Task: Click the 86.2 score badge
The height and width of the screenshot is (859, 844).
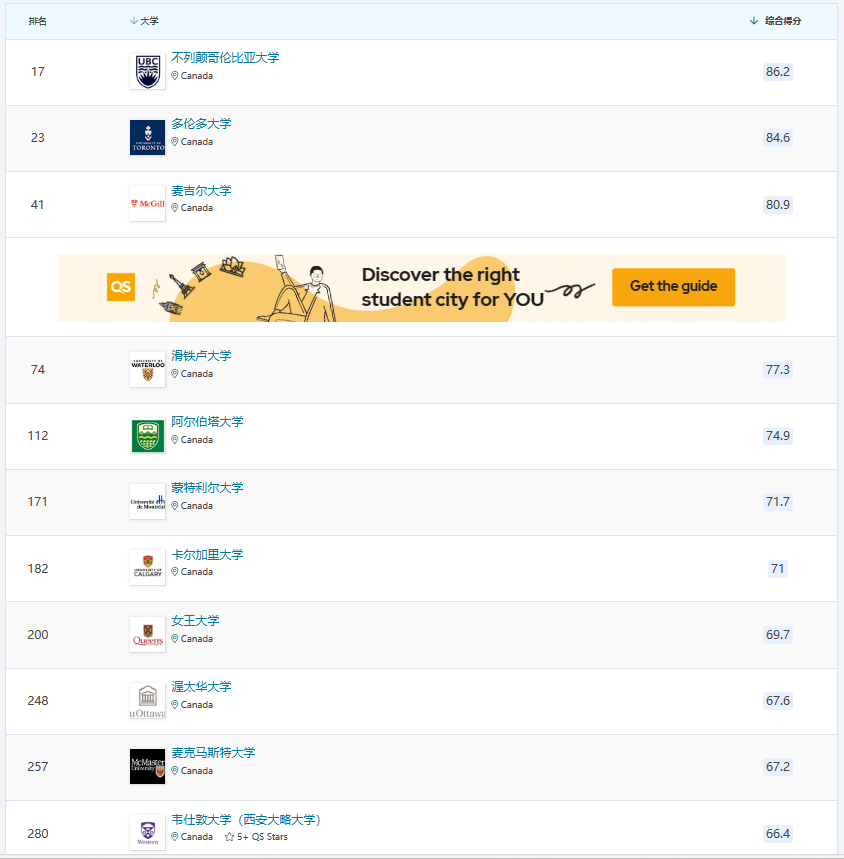Action: (778, 72)
